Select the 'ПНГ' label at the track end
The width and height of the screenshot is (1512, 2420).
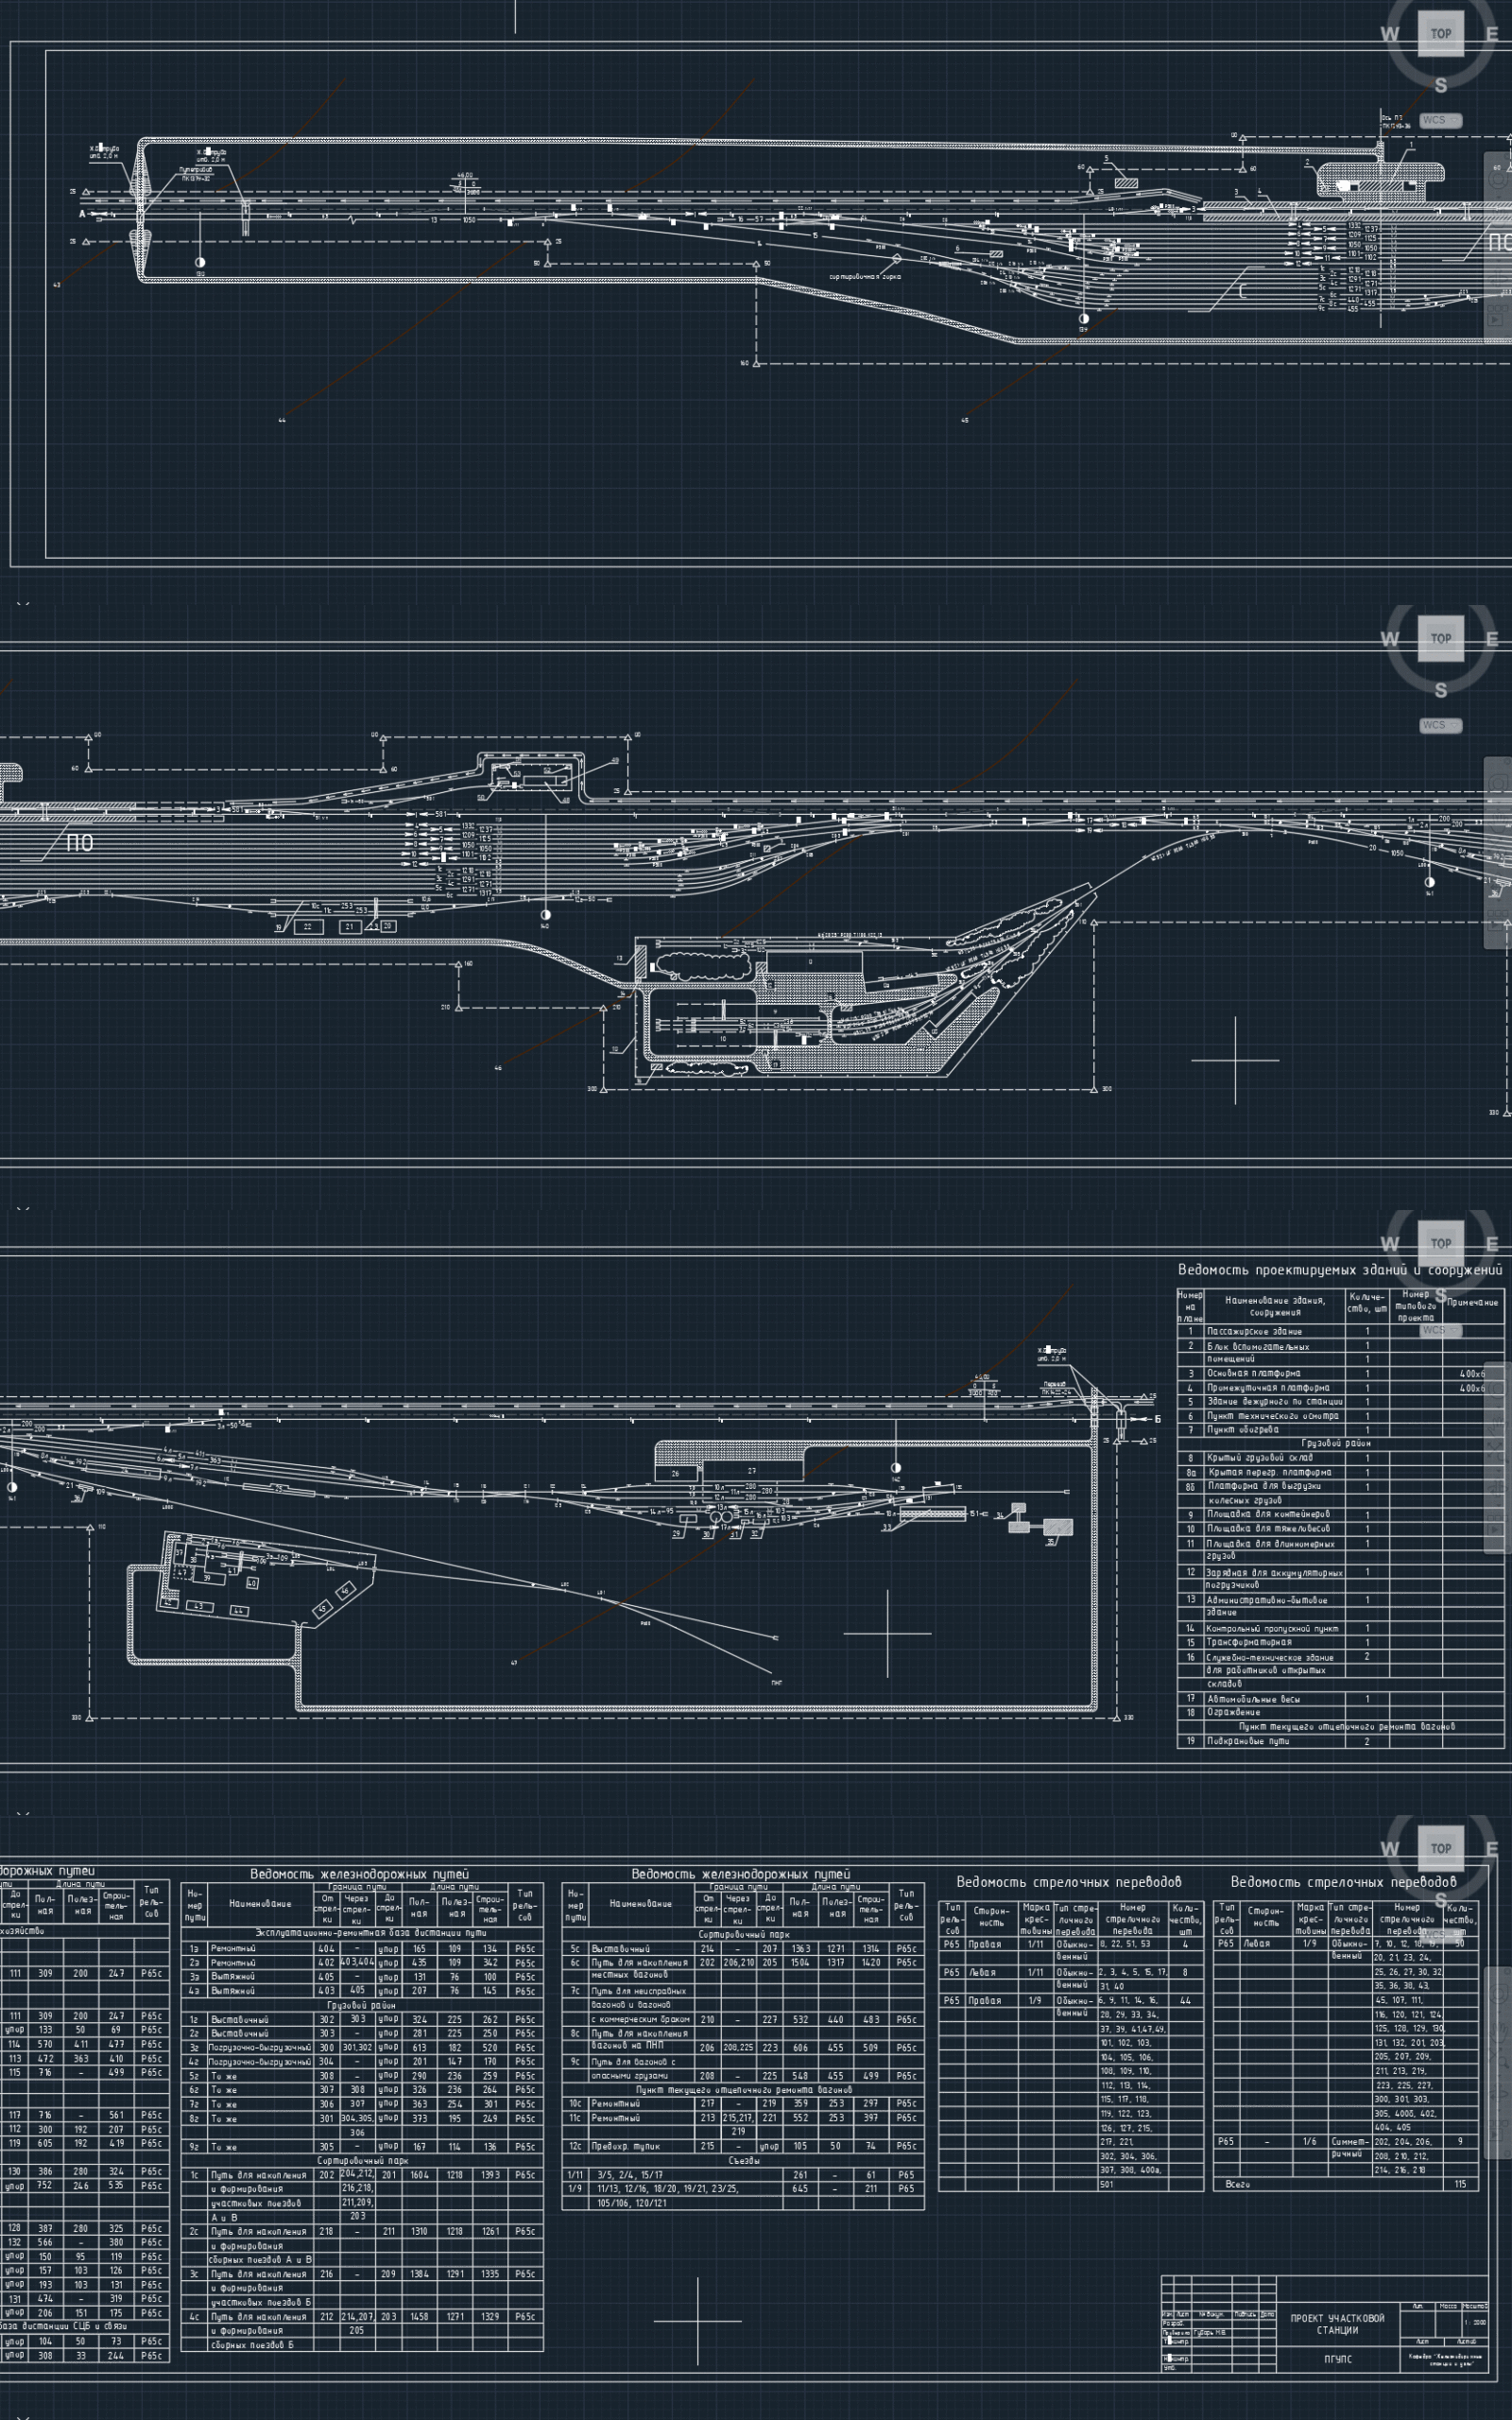777,1683
